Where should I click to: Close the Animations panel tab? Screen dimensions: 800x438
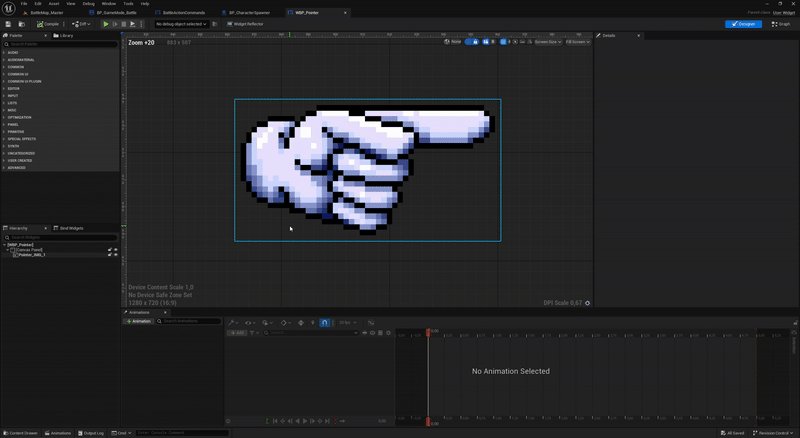click(x=165, y=312)
